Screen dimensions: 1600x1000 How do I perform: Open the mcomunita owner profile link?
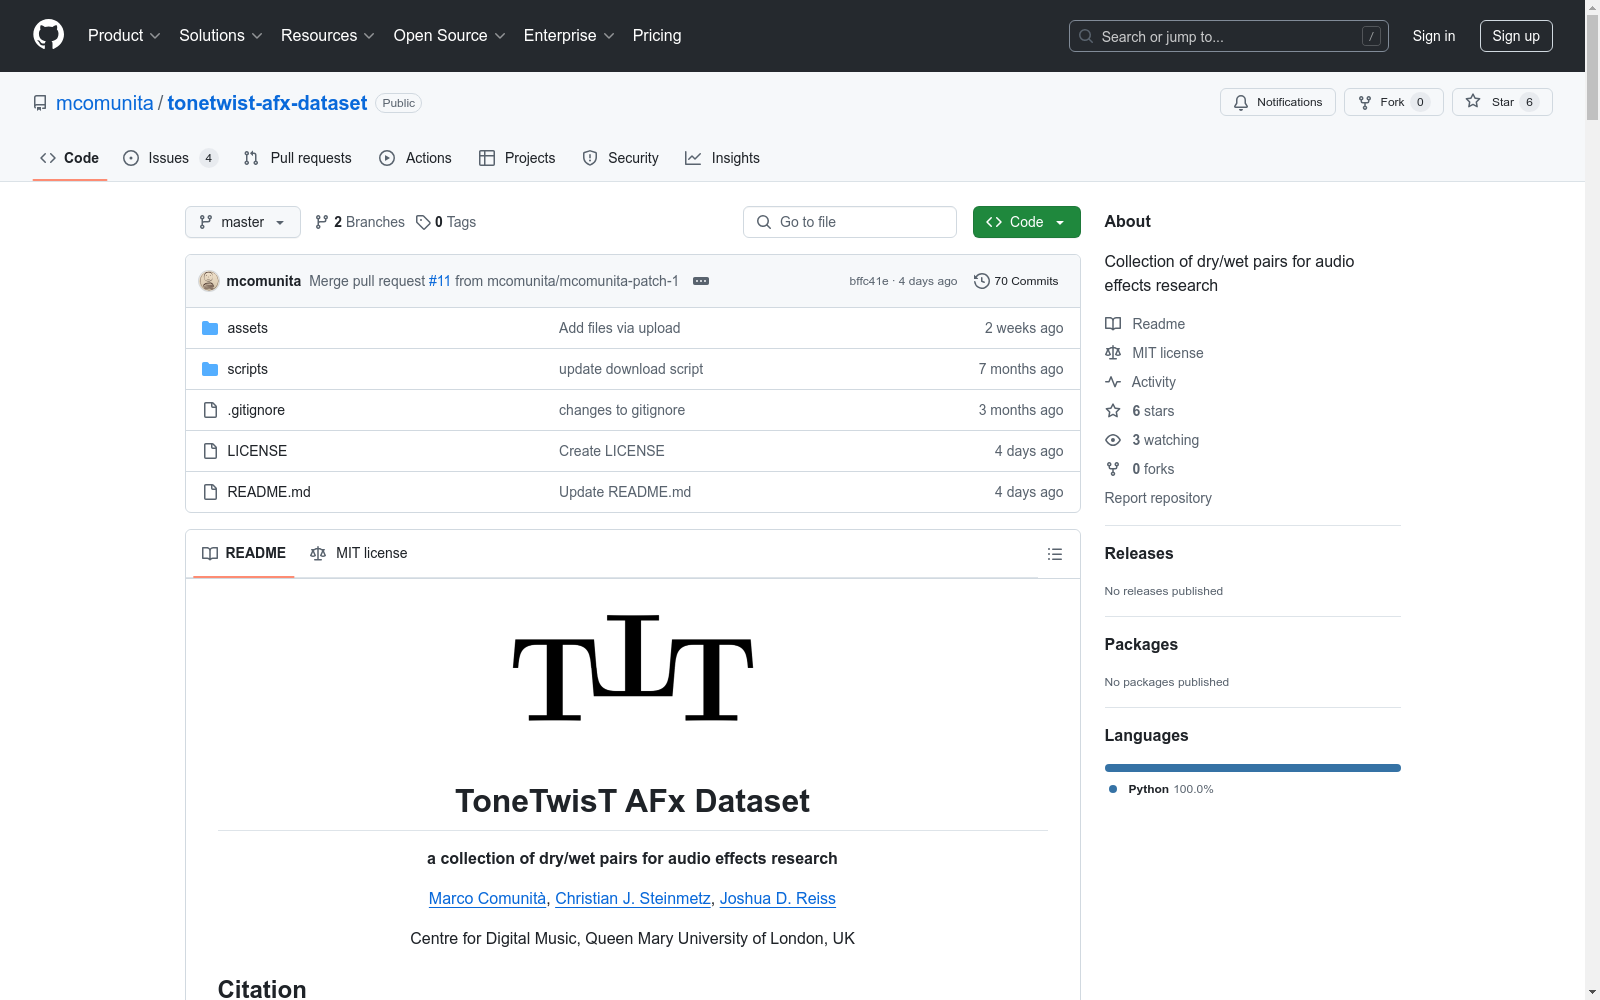(x=105, y=103)
